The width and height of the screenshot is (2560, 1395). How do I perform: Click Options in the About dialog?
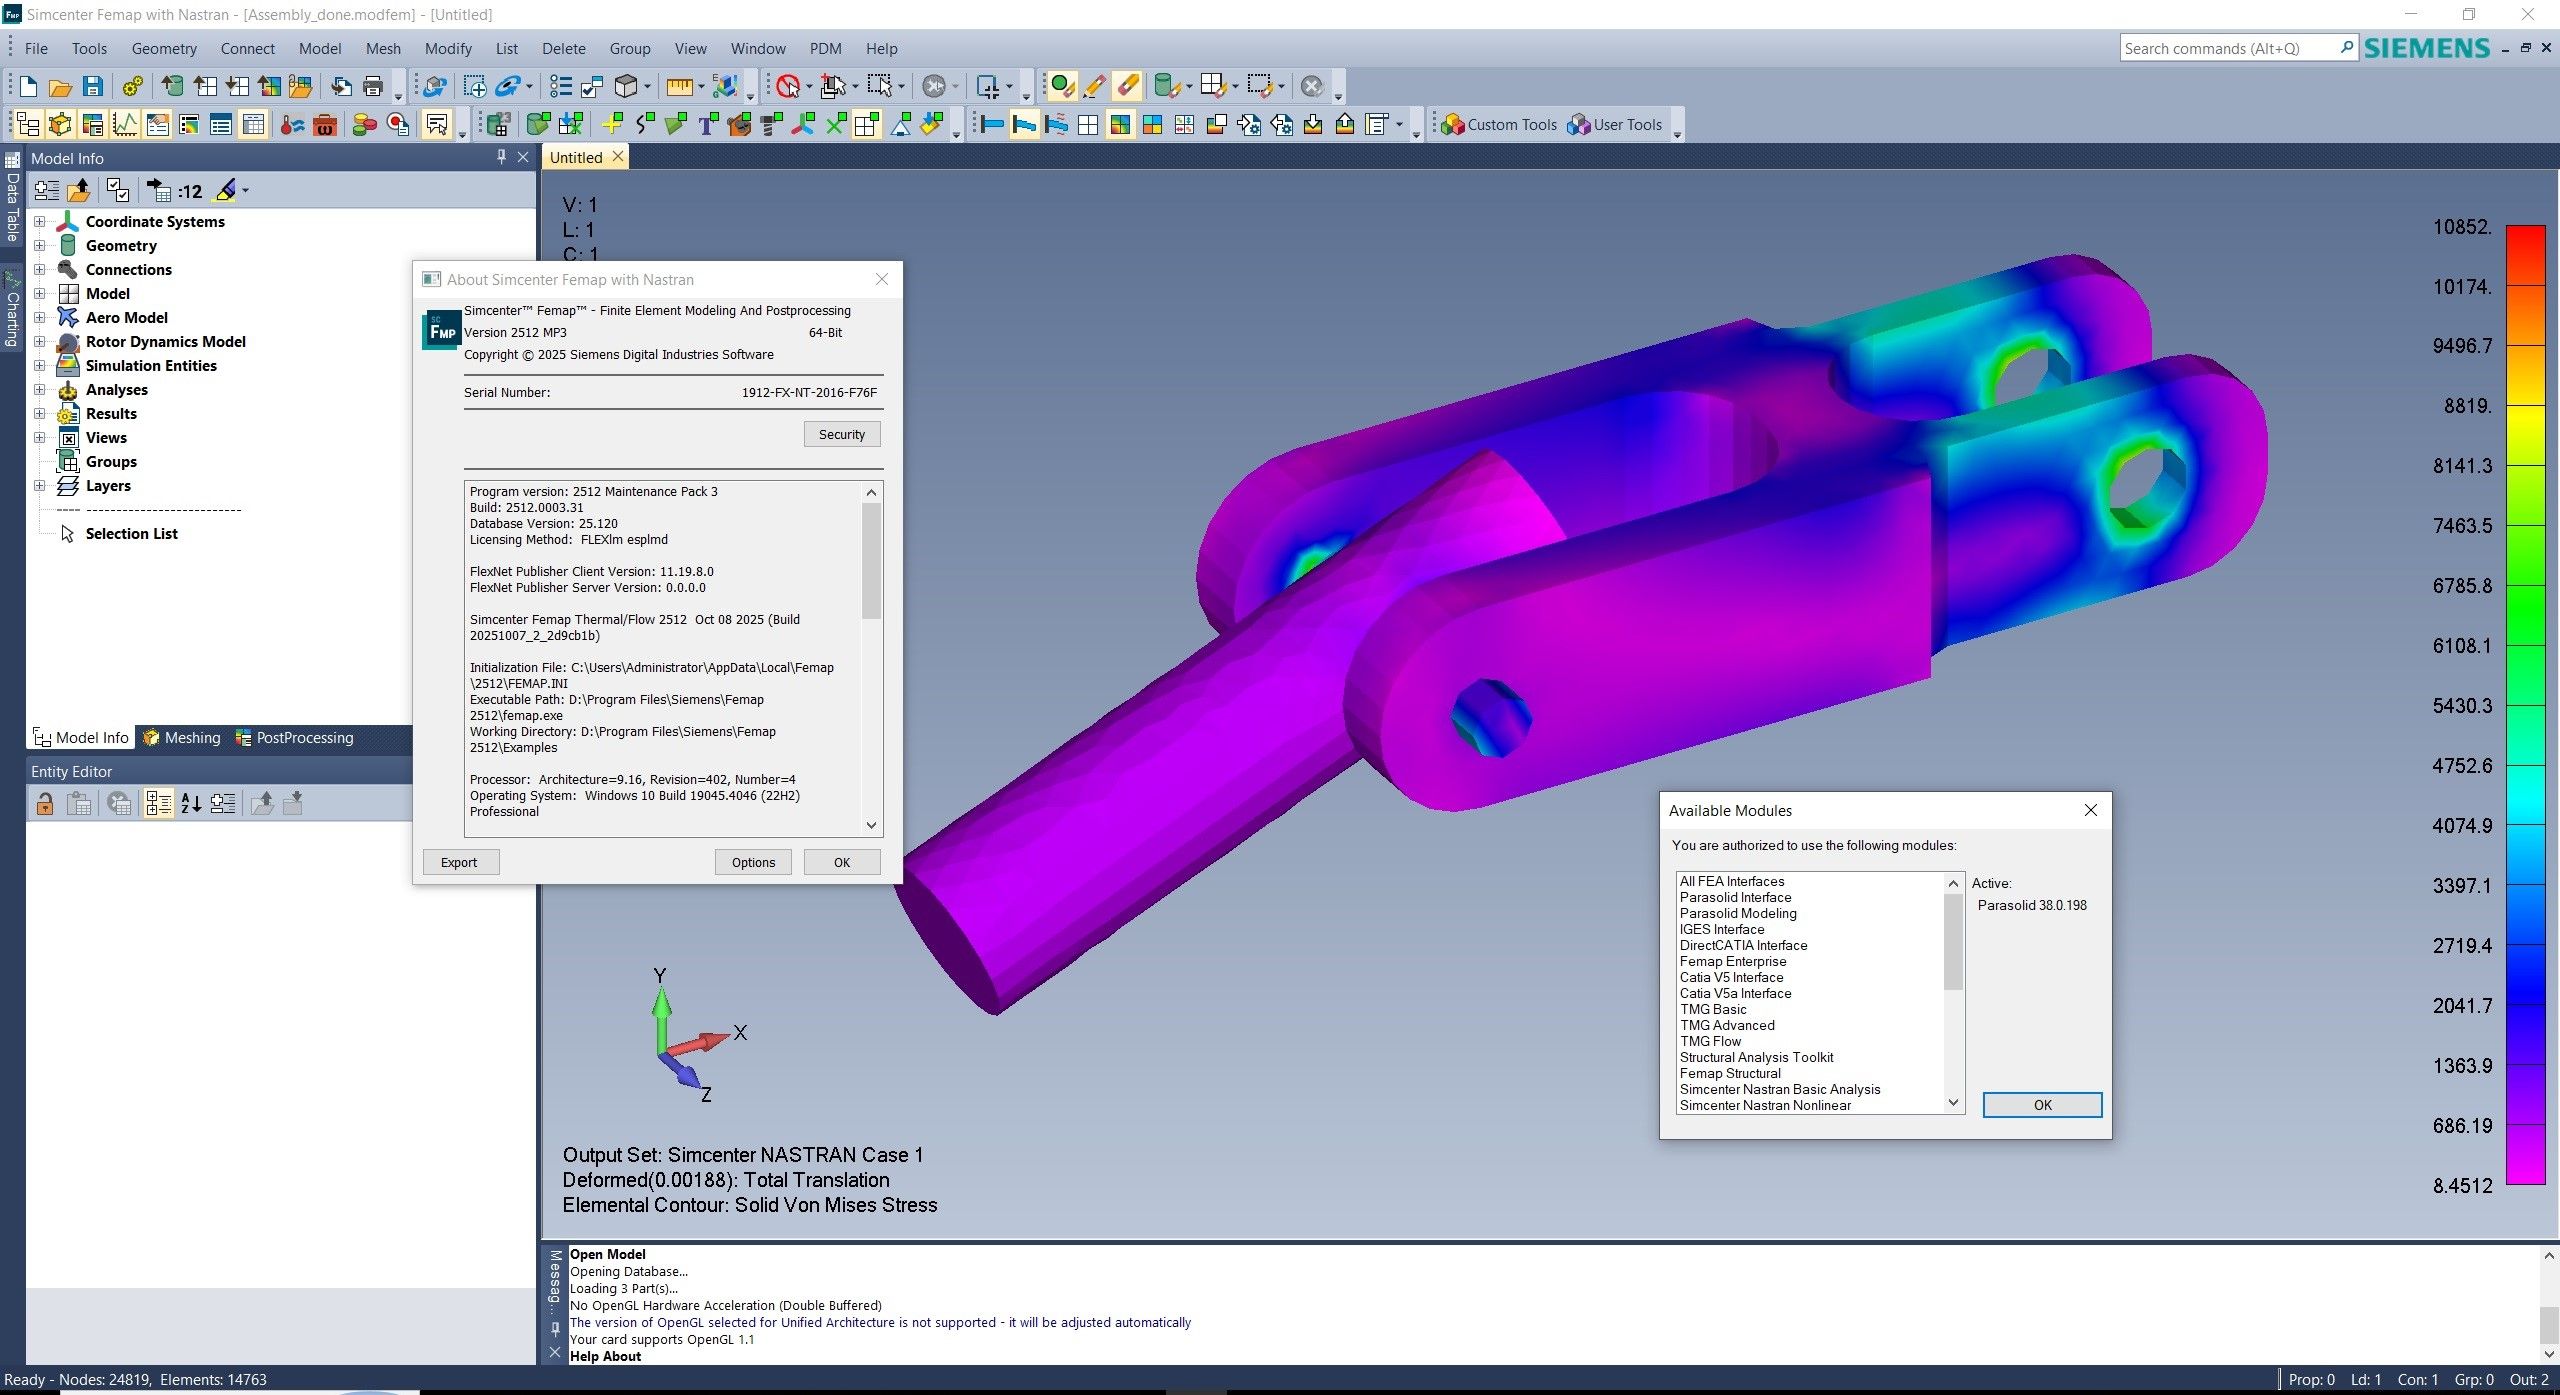coord(753,862)
